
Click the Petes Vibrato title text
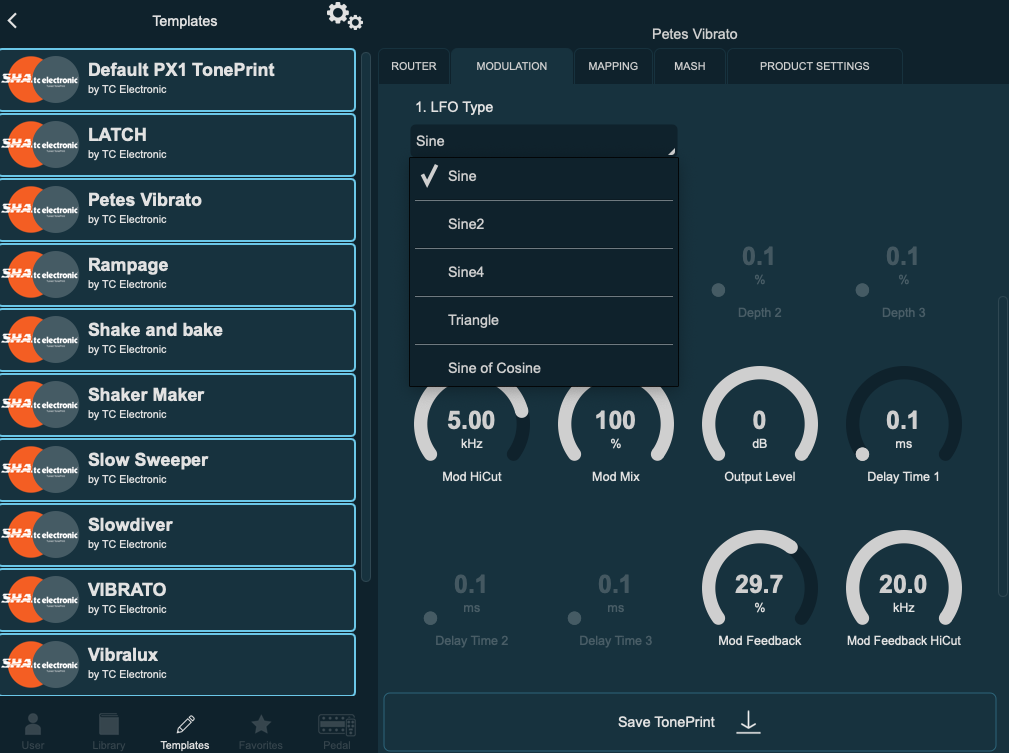pos(694,34)
